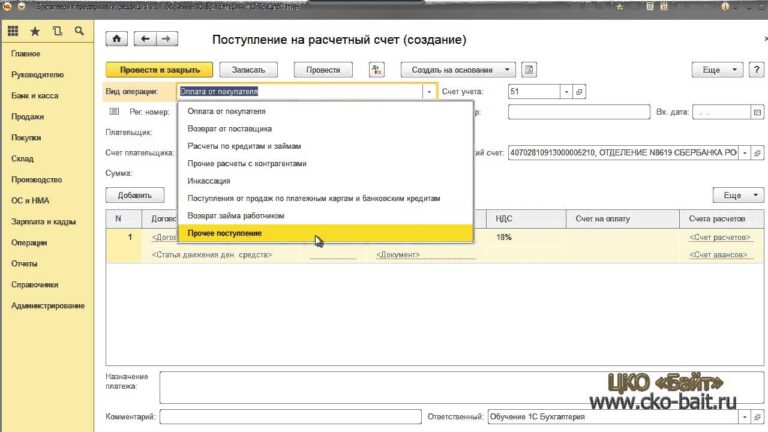Click Добавить row button
This screenshot has height=432, width=768.
coord(135,195)
